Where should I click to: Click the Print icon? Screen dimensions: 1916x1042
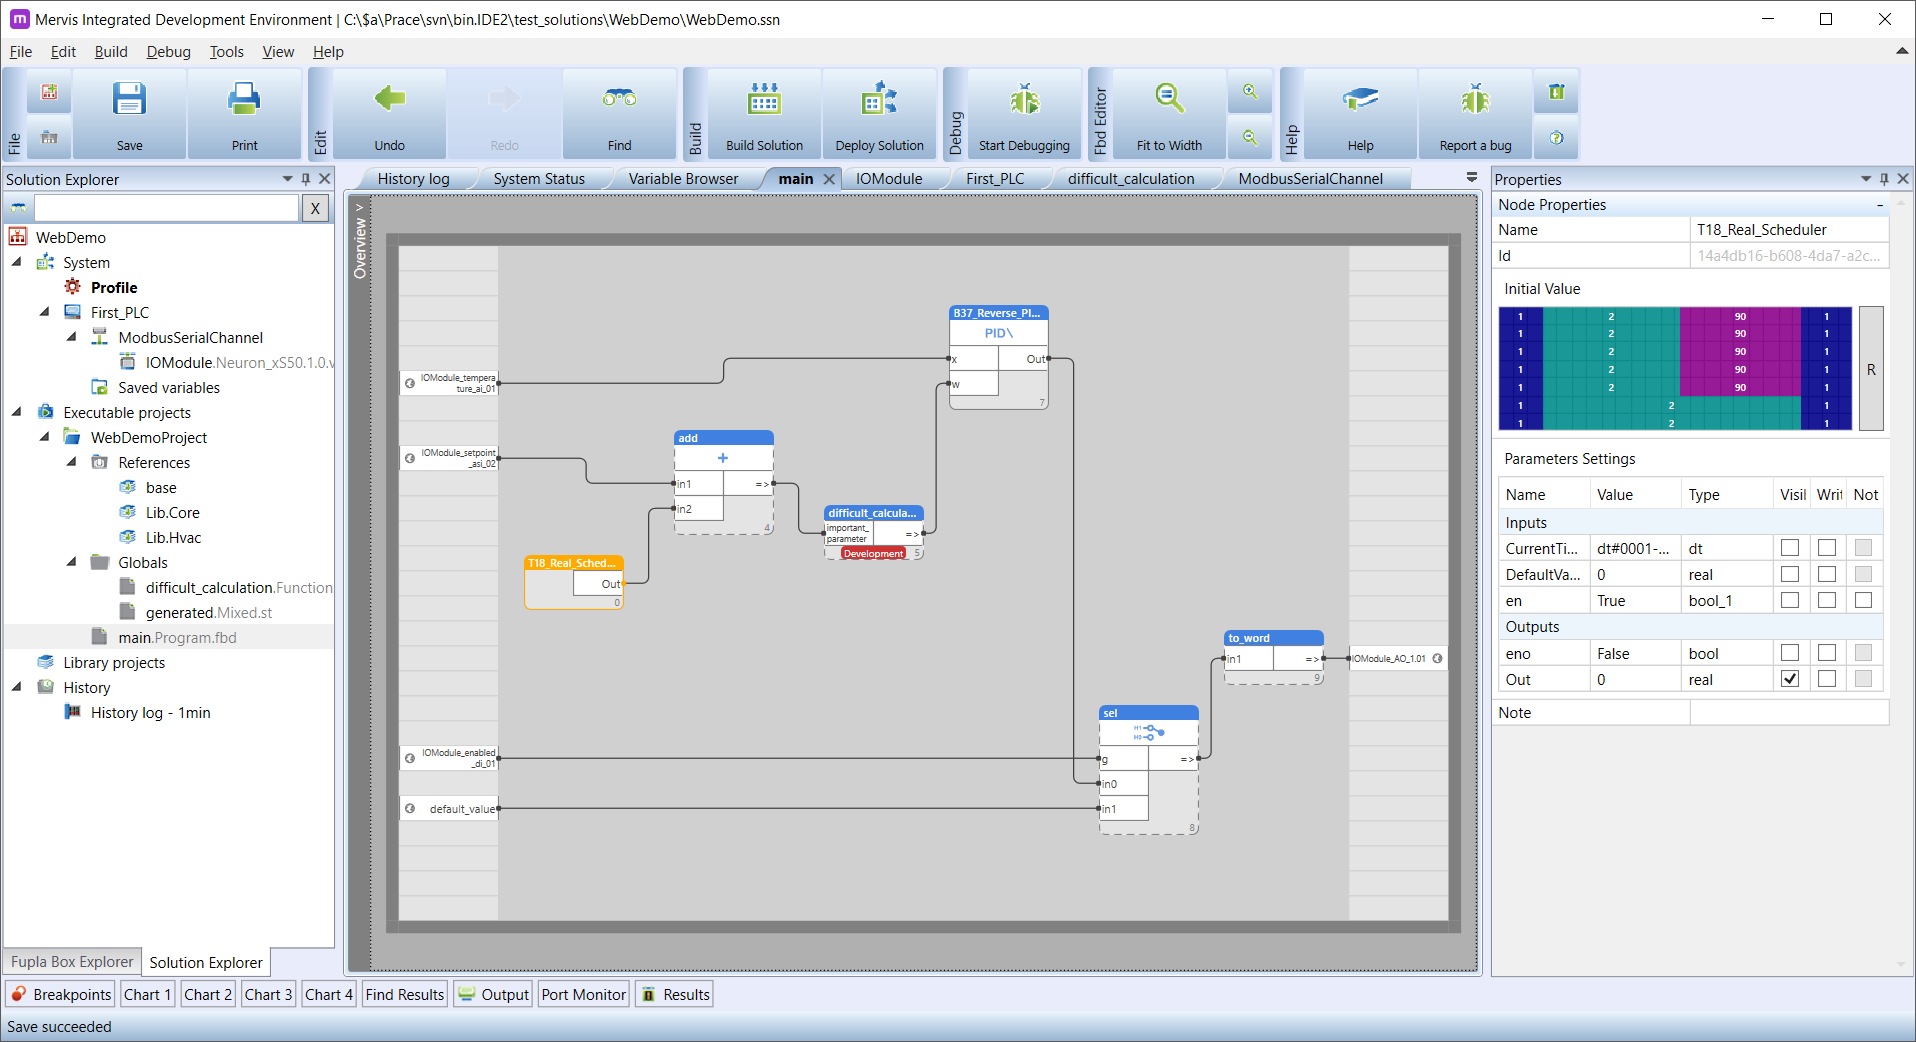(x=244, y=101)
